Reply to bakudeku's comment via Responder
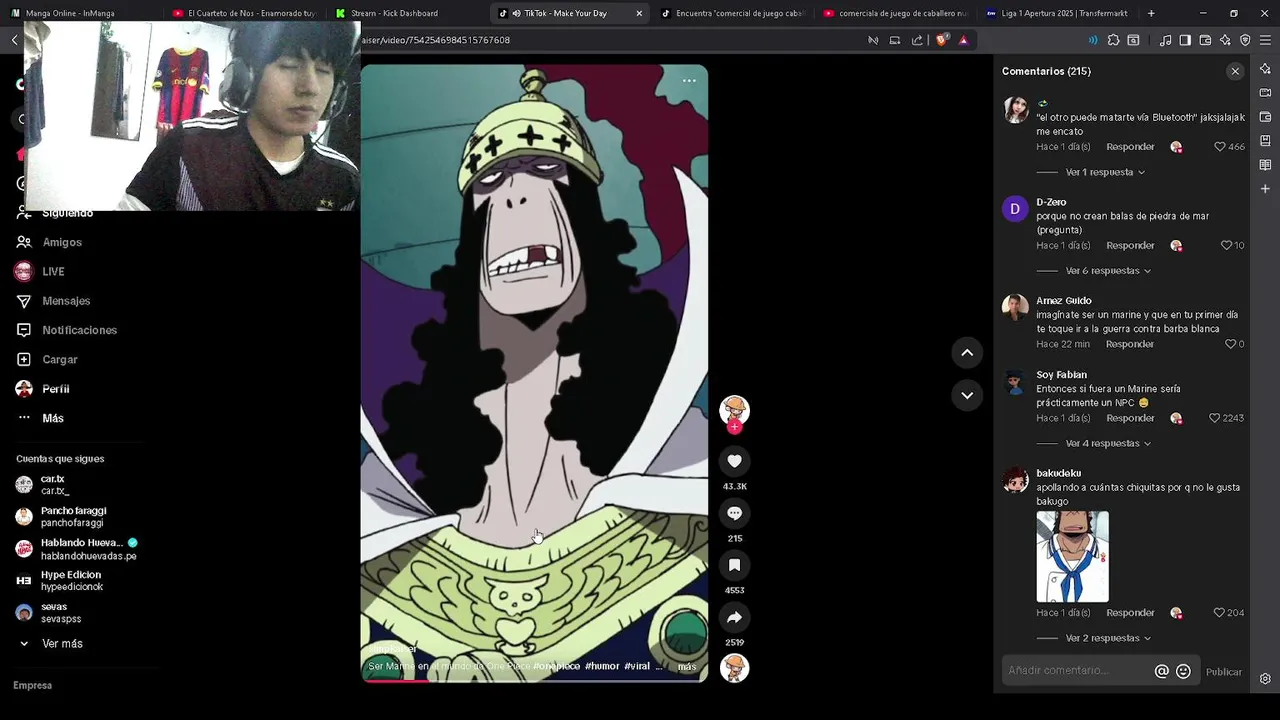The height and width of the screenshot is (720, 1280). point(1130,613)
